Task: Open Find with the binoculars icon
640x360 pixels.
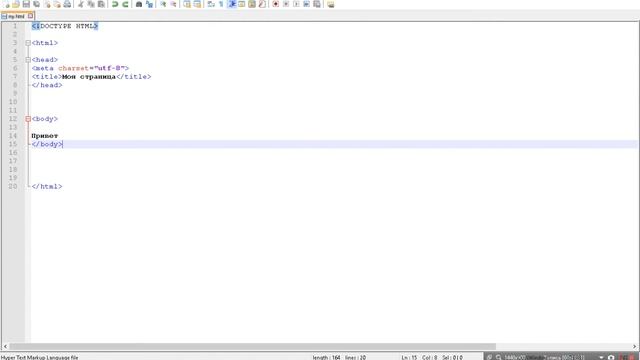Action: pyautogui.click(x=139, y=4)
